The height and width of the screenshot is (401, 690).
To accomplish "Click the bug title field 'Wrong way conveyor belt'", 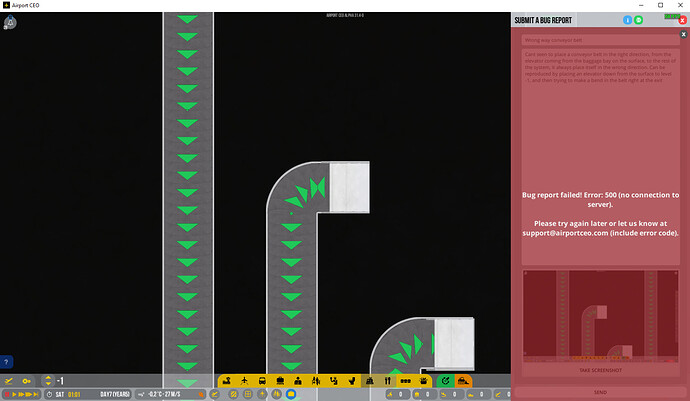I will [x=600, y=40].
